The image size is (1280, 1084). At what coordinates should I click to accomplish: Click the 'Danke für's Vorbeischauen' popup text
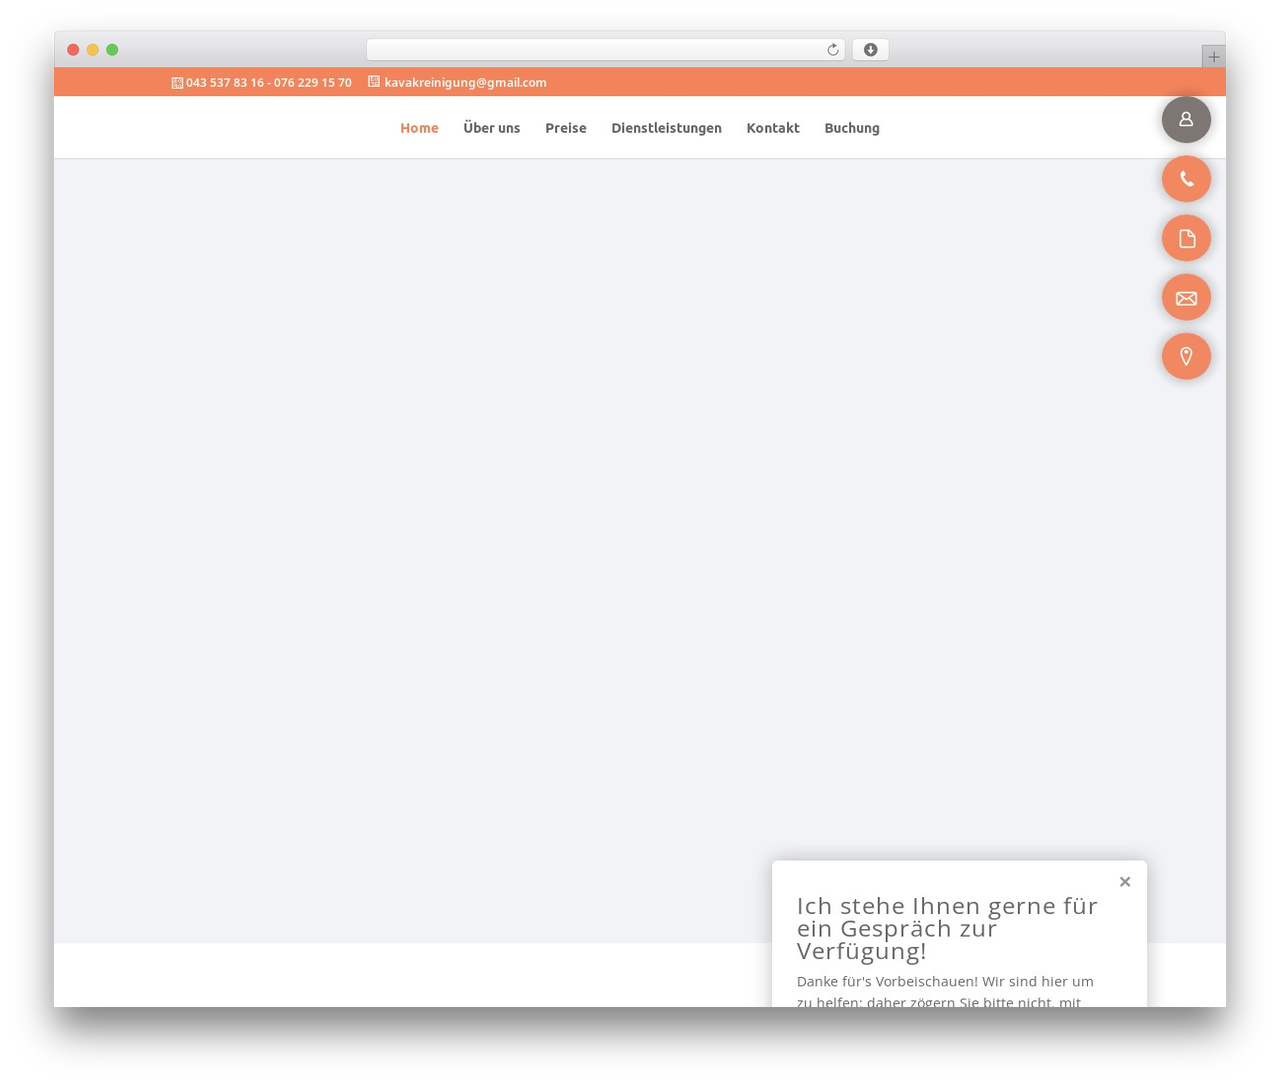(945, 990)
